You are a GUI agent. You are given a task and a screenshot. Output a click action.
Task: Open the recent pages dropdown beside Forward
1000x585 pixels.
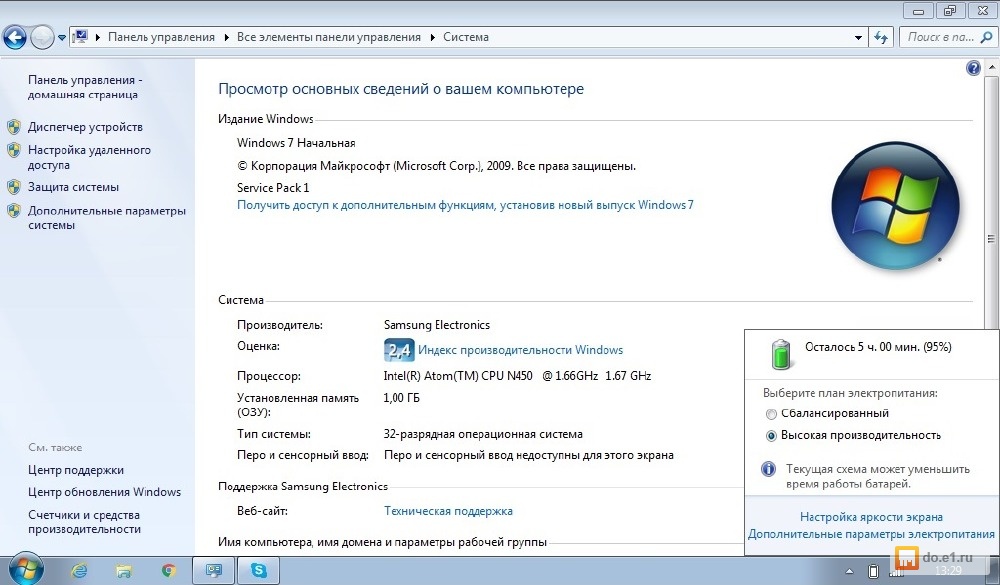pos(62,38)
